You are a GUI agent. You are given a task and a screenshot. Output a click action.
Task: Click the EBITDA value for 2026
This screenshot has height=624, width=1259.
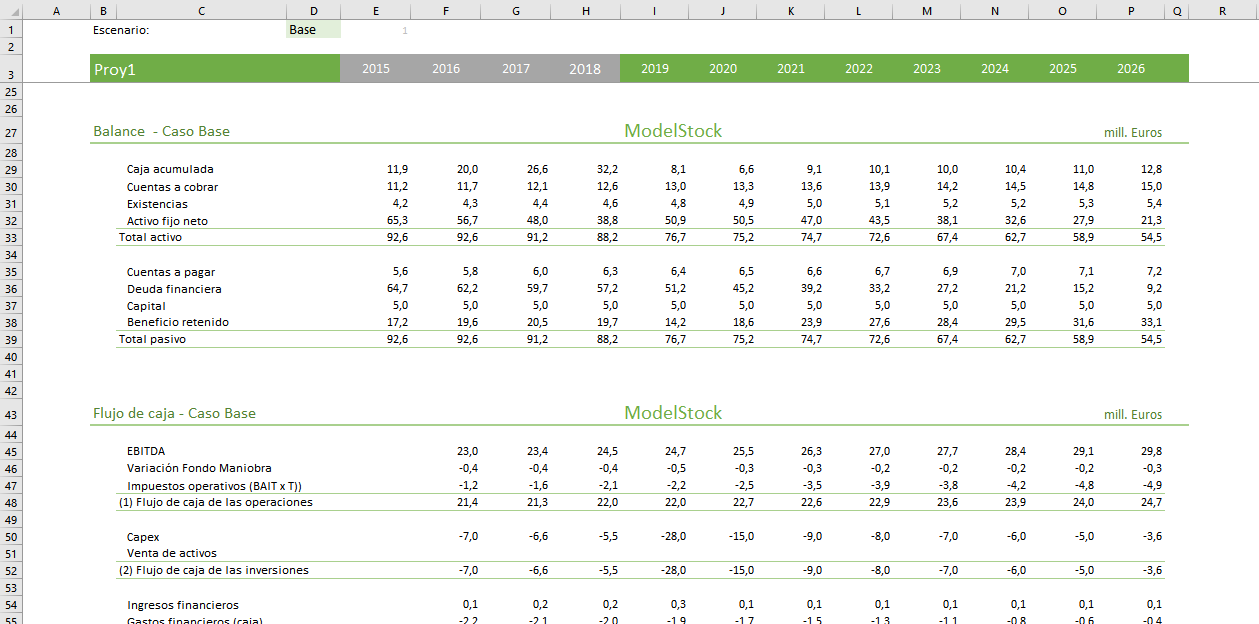1151,451
